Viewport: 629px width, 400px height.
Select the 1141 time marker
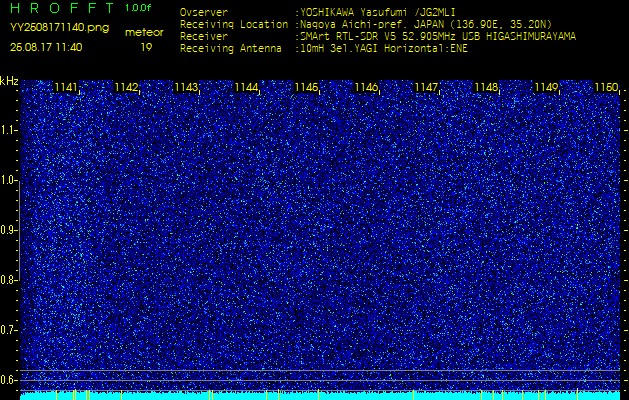tap(66, 87)
